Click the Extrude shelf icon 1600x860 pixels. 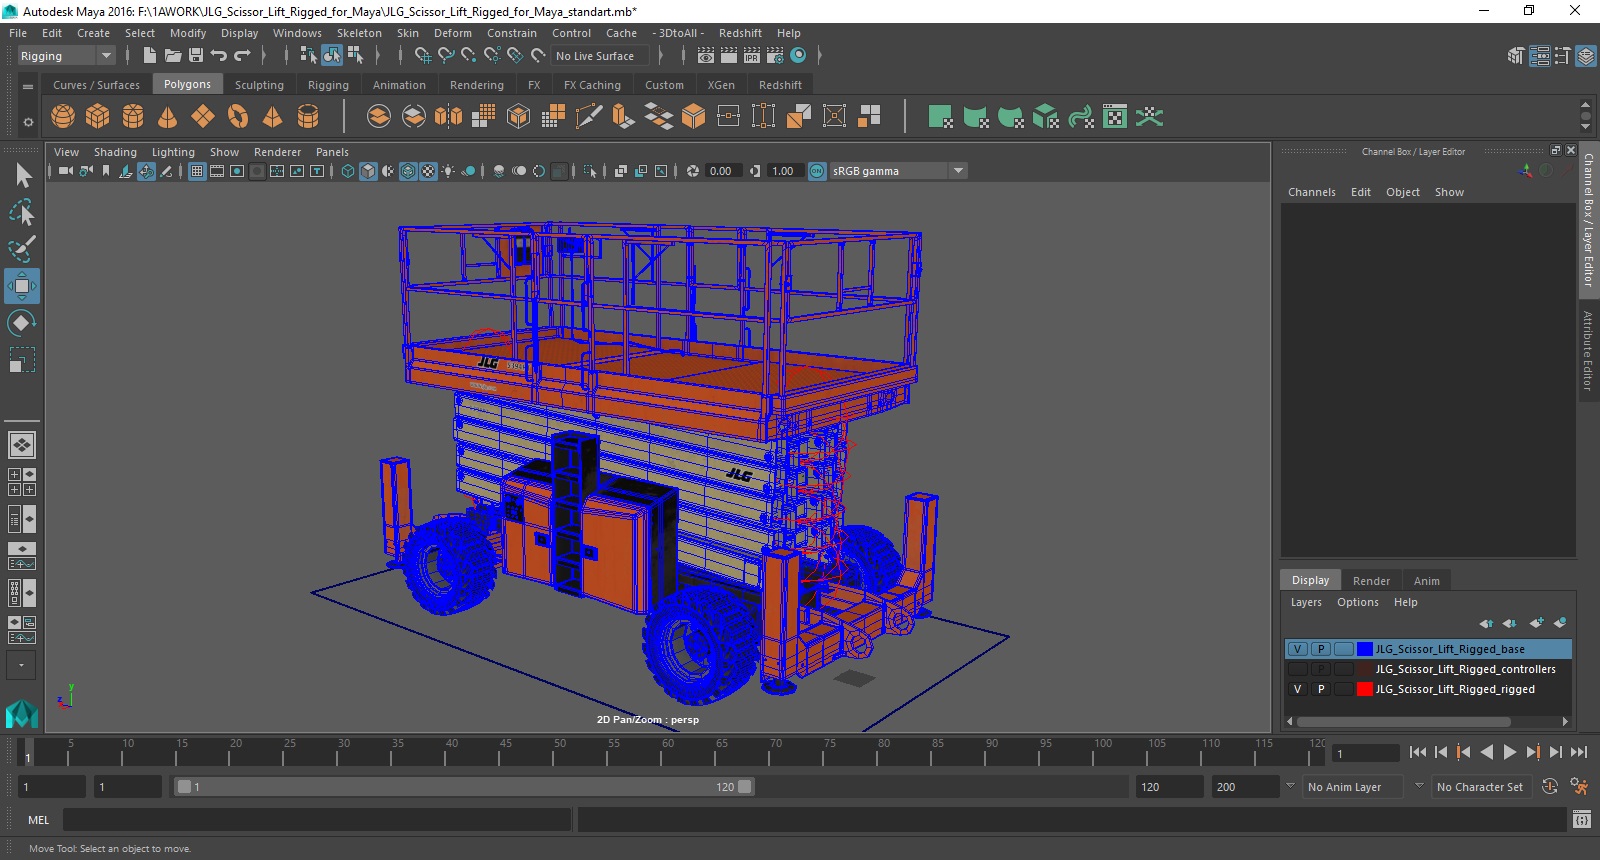[623, 117]
